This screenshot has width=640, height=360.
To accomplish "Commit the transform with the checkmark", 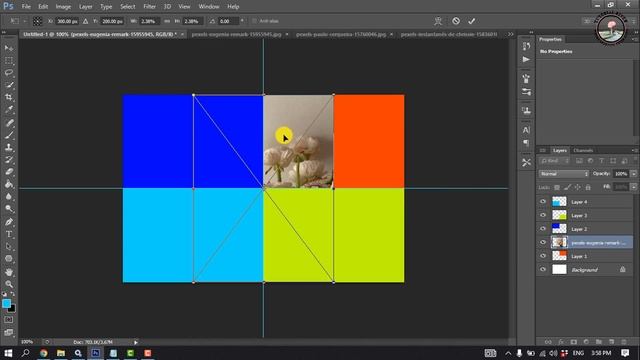I will [471, 21].
